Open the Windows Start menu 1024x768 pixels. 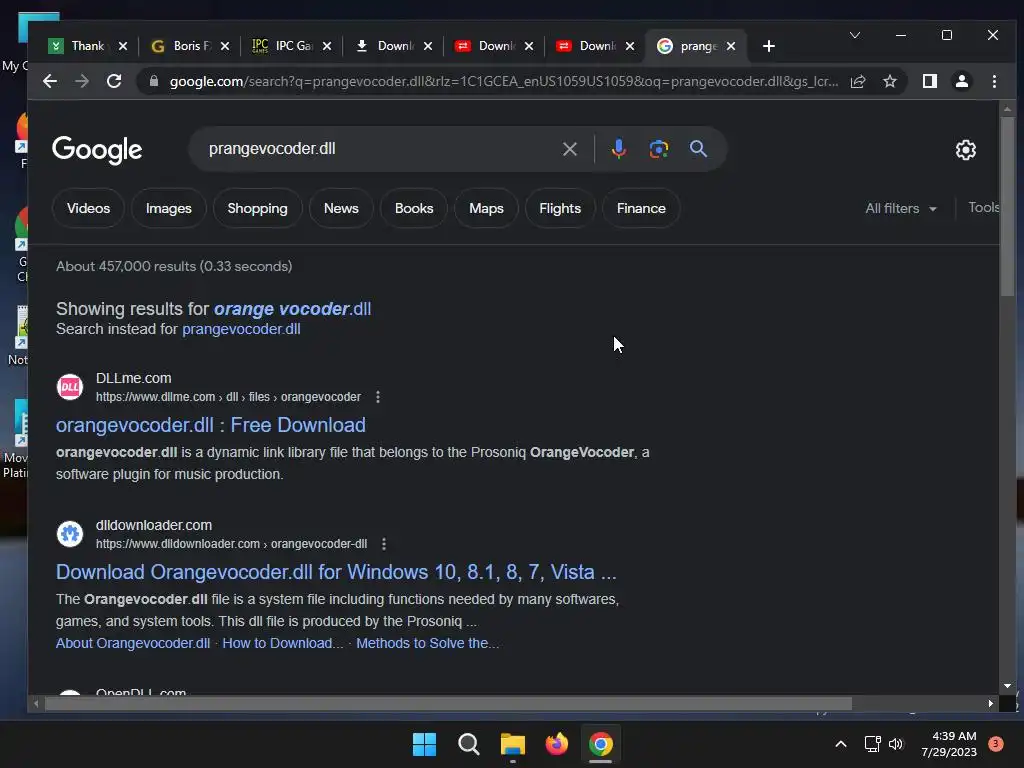coord(424,744)
